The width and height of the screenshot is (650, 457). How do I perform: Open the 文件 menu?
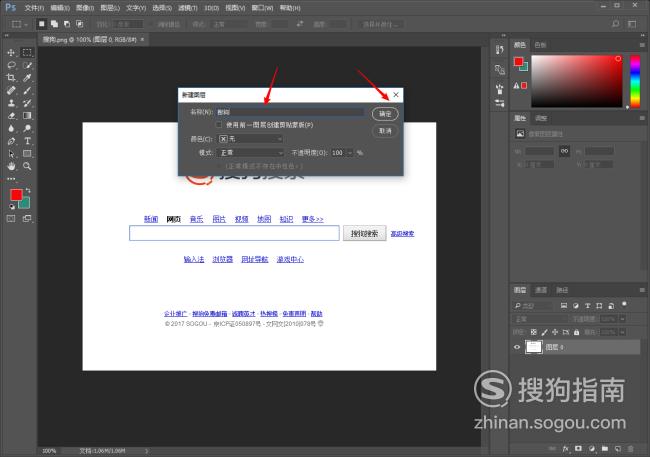point(34,8)
